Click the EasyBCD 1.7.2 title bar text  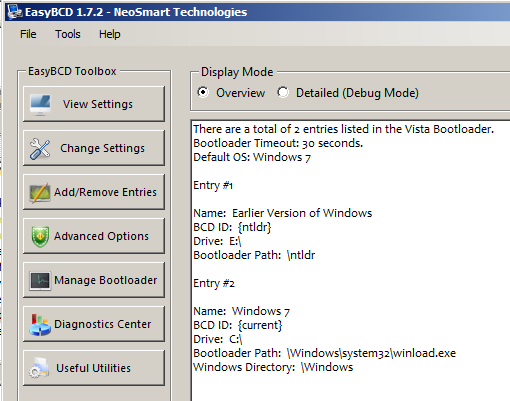click(x=136, y=12)
